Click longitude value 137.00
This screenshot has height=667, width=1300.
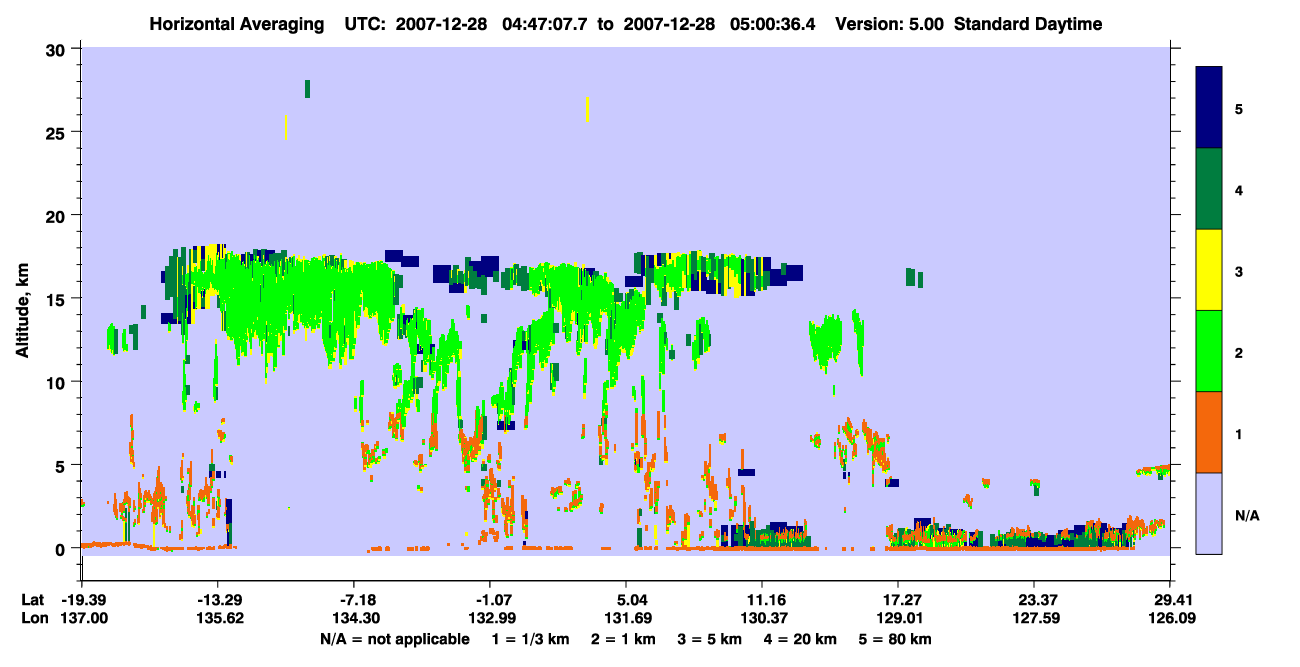(82, 618)
